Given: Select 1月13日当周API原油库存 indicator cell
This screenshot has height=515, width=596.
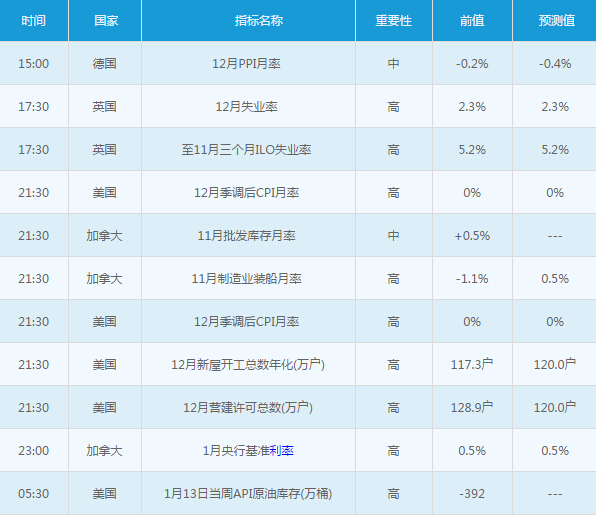Looking at the screenshot, I should tap(249, 493).
